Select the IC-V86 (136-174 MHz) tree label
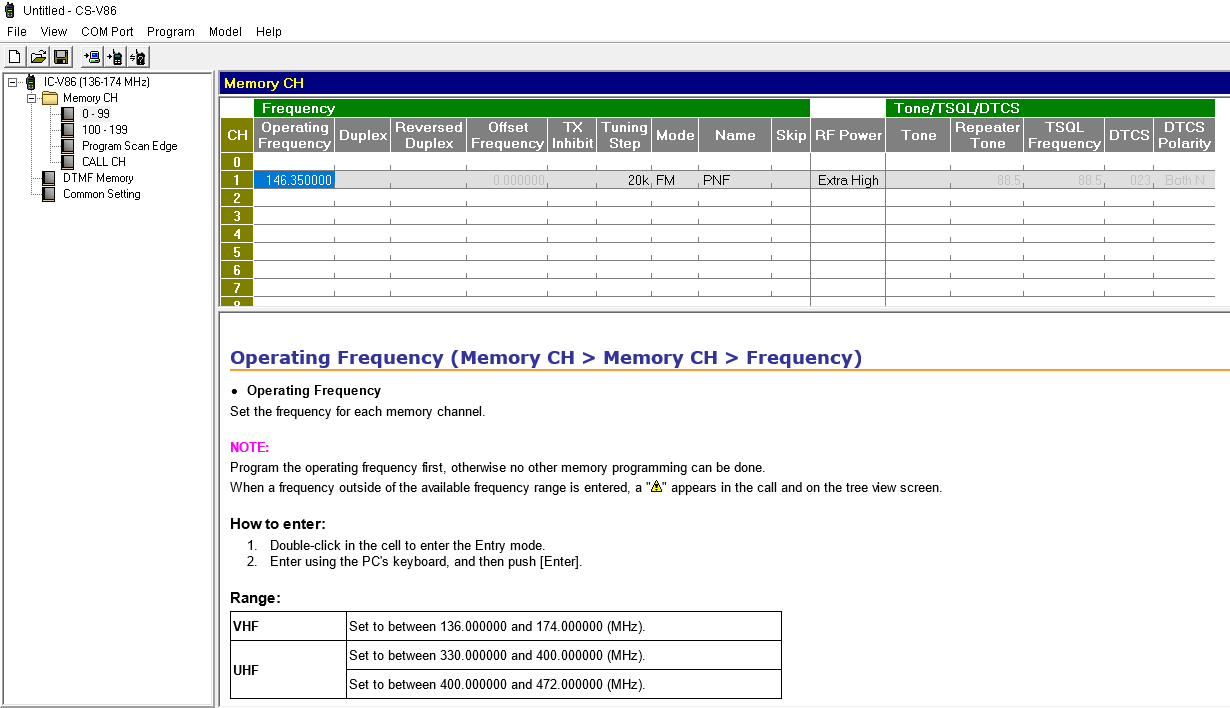 click(96, 82)
